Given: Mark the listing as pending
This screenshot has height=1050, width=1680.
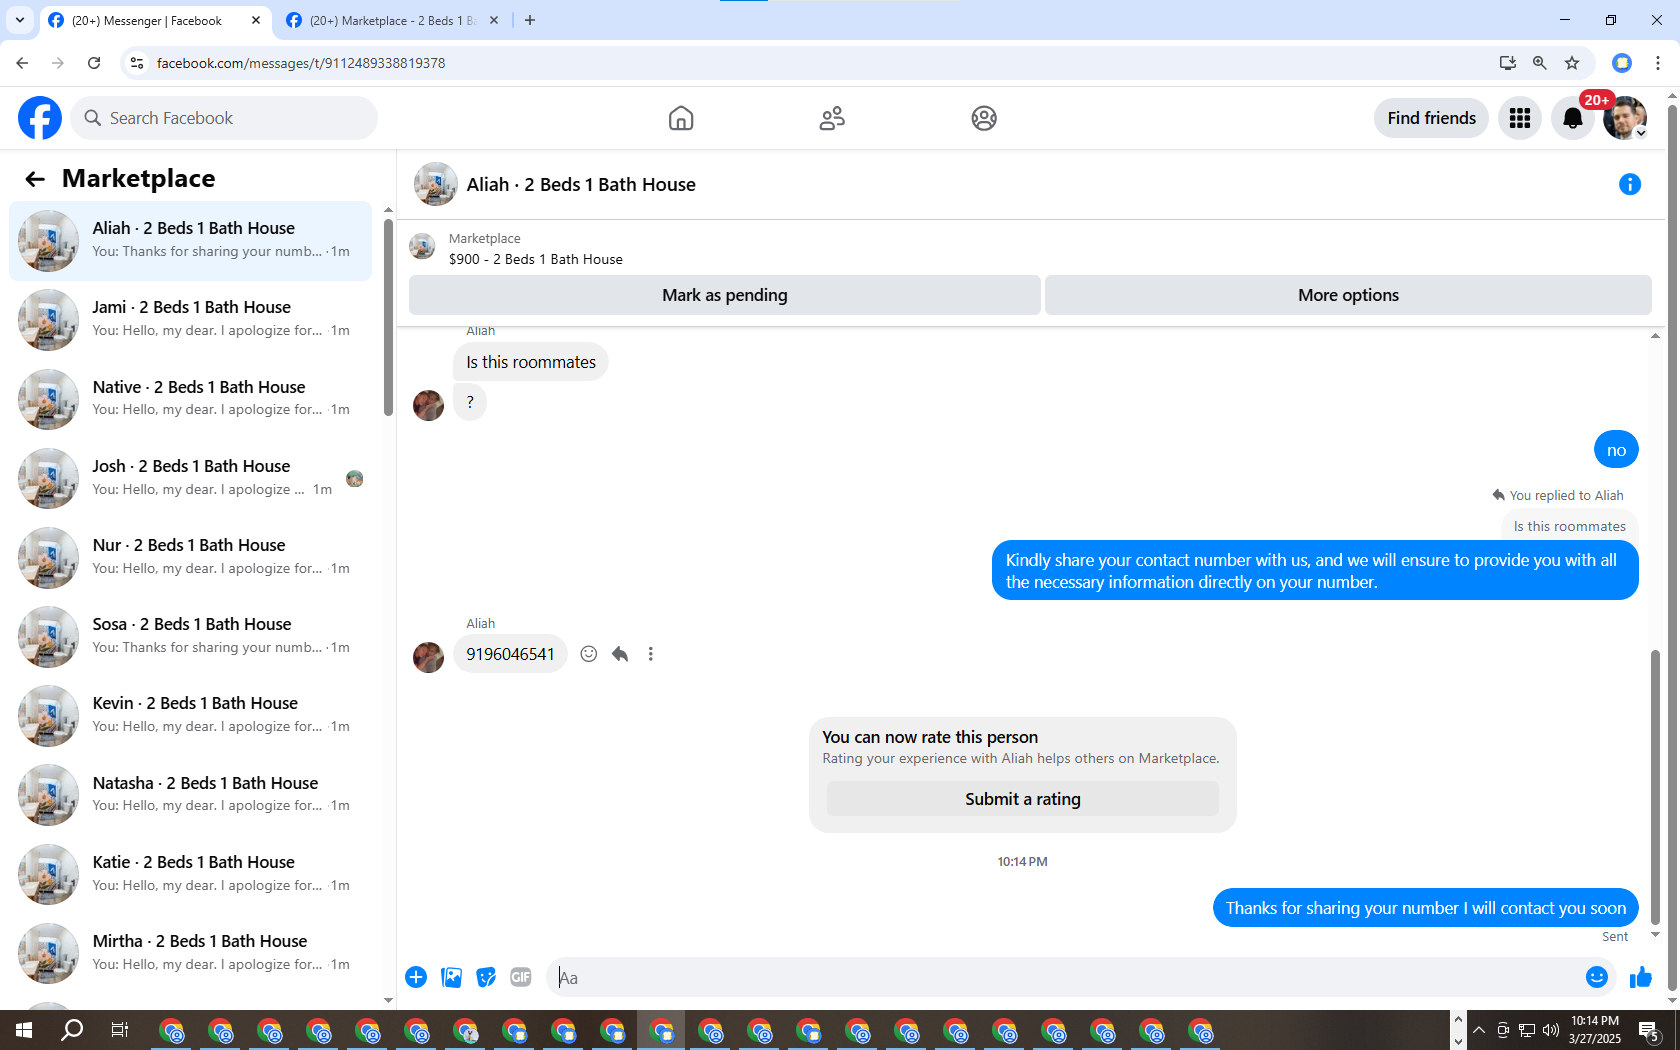Looking at the screenshot, I should 725,295.
